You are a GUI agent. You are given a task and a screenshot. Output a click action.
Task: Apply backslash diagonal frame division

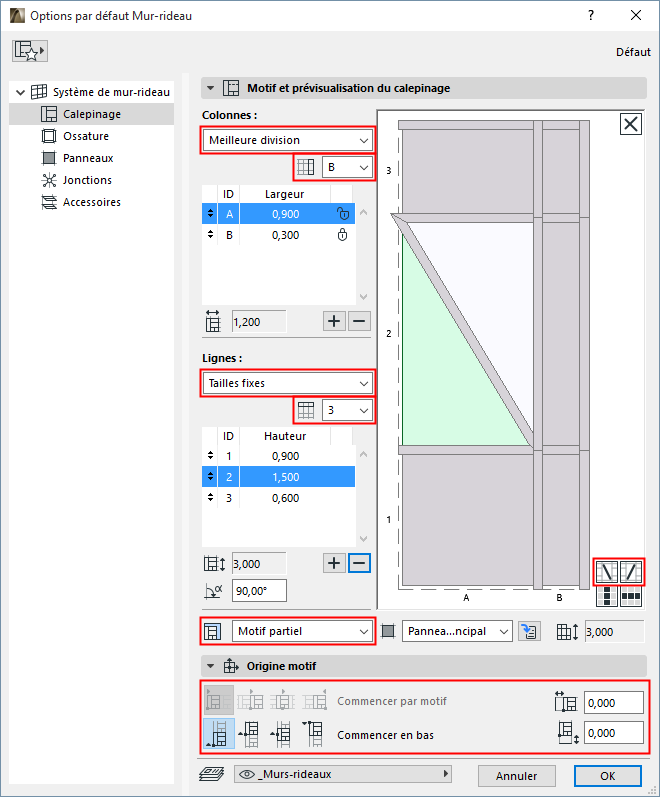click(607, 572)
